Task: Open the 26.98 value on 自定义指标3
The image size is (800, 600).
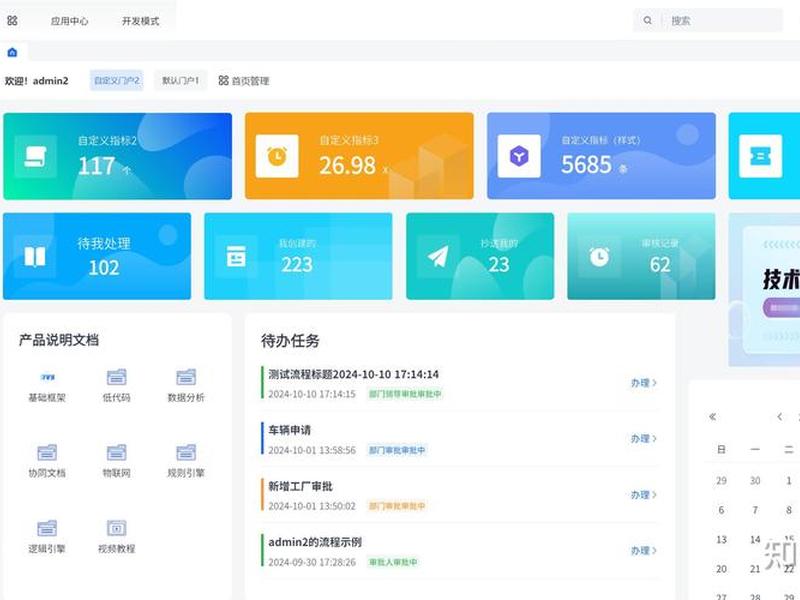Action: click(x=347, y=165)
